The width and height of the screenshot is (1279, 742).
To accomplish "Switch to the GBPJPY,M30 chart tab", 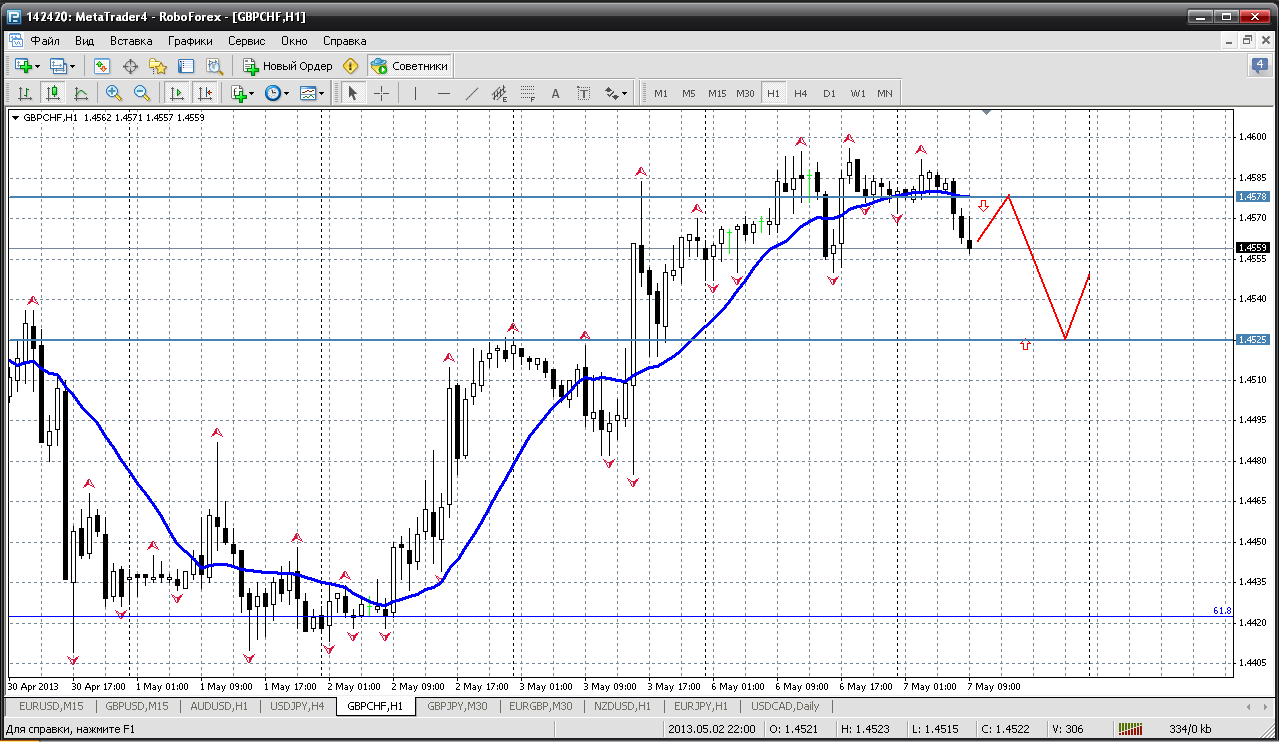I will (x=457, y=706).
